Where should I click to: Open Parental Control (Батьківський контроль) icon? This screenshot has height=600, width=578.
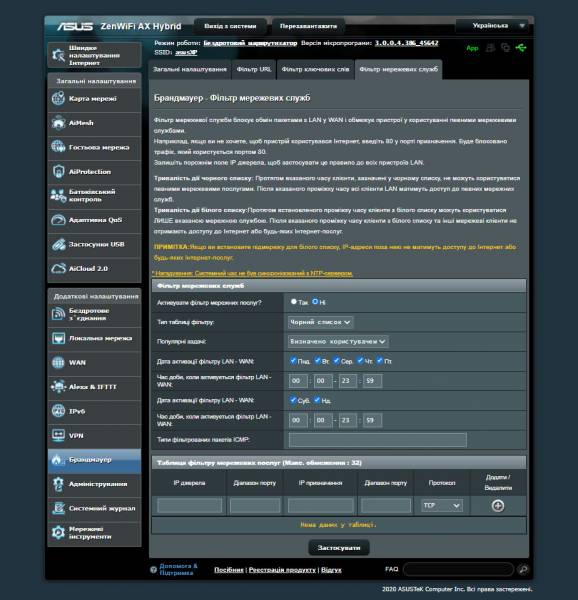pyautogui.click(x=59, y=196)
